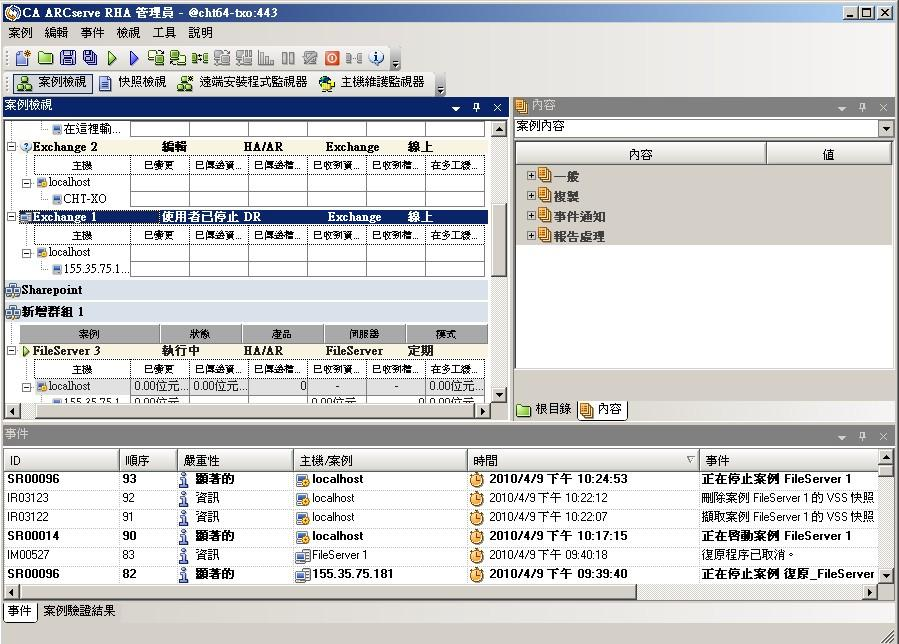Screen dimensions: 899x644
Task: Click the events panel horizontal scrollbar
Action: (x=440, y=592)
